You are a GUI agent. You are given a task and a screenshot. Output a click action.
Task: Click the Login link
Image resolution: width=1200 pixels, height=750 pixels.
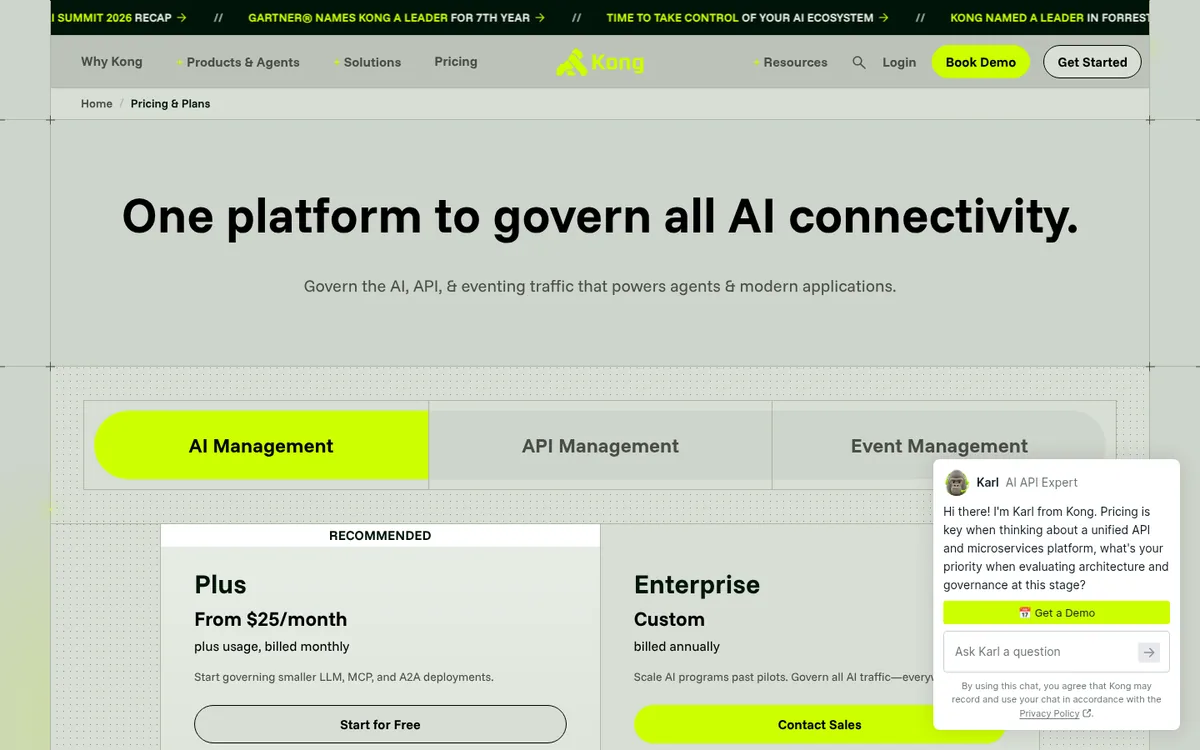coord(899,62)
